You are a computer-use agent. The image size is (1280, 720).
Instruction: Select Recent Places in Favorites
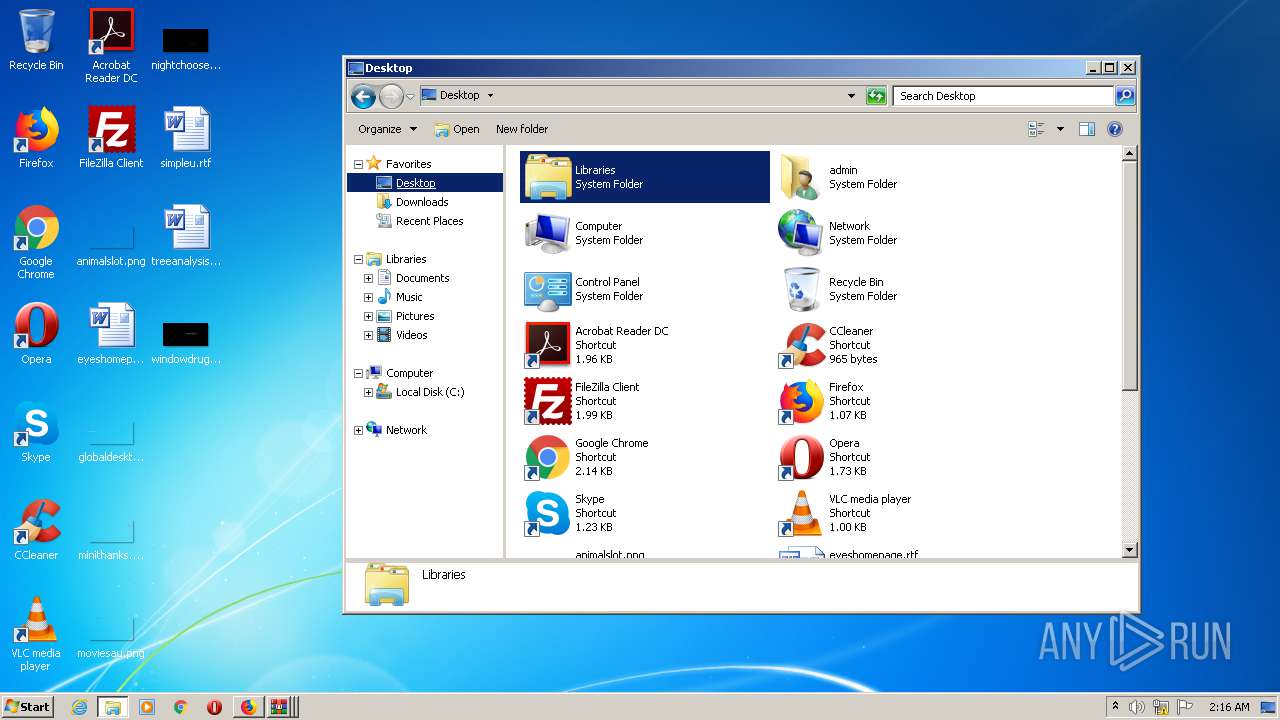[429, 221]
